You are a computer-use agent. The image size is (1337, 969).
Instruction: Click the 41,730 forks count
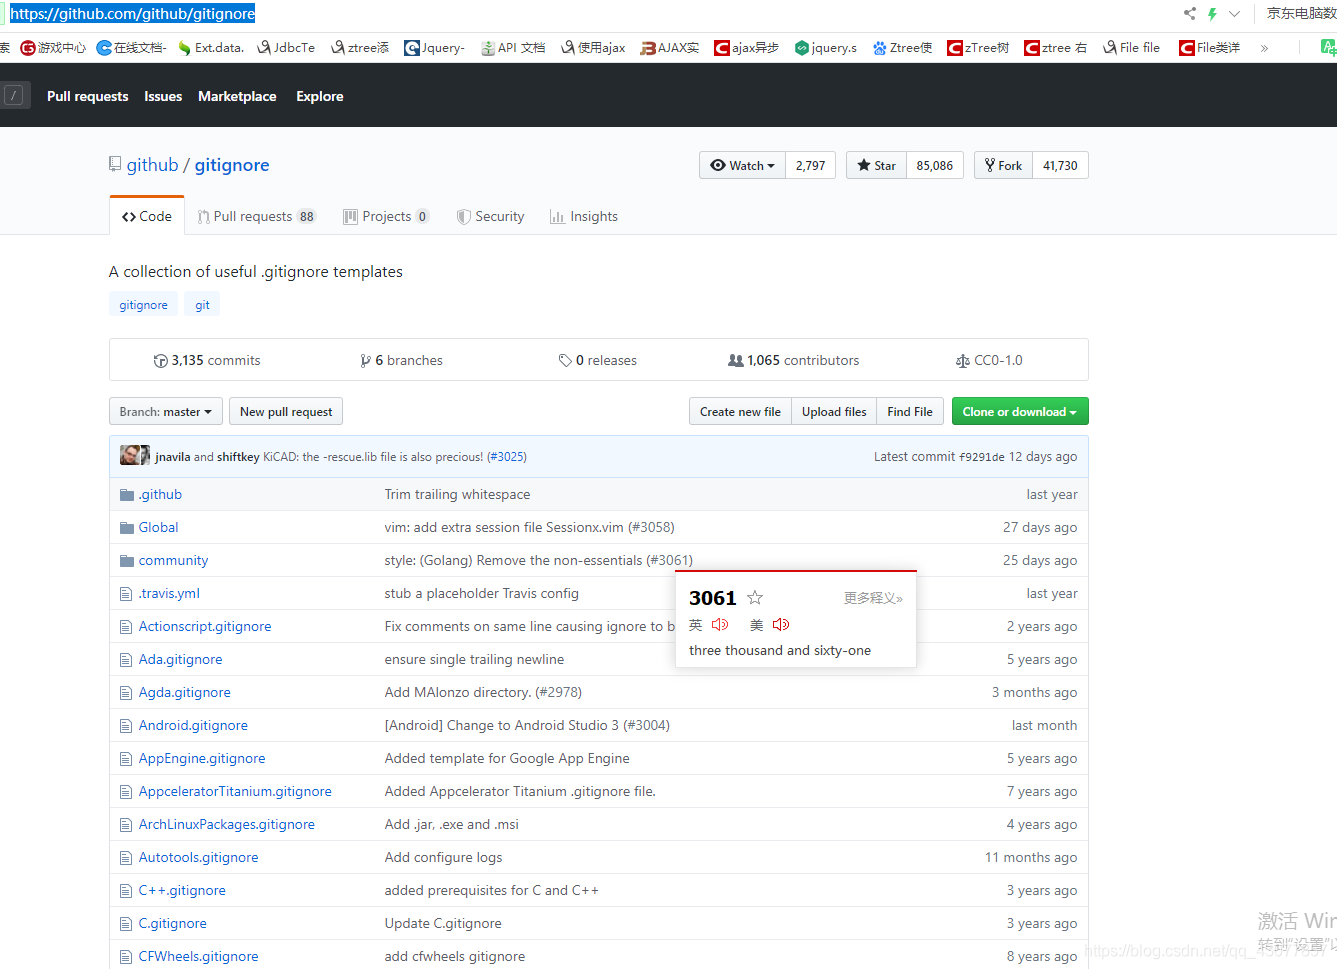(x=1060, y=165)
